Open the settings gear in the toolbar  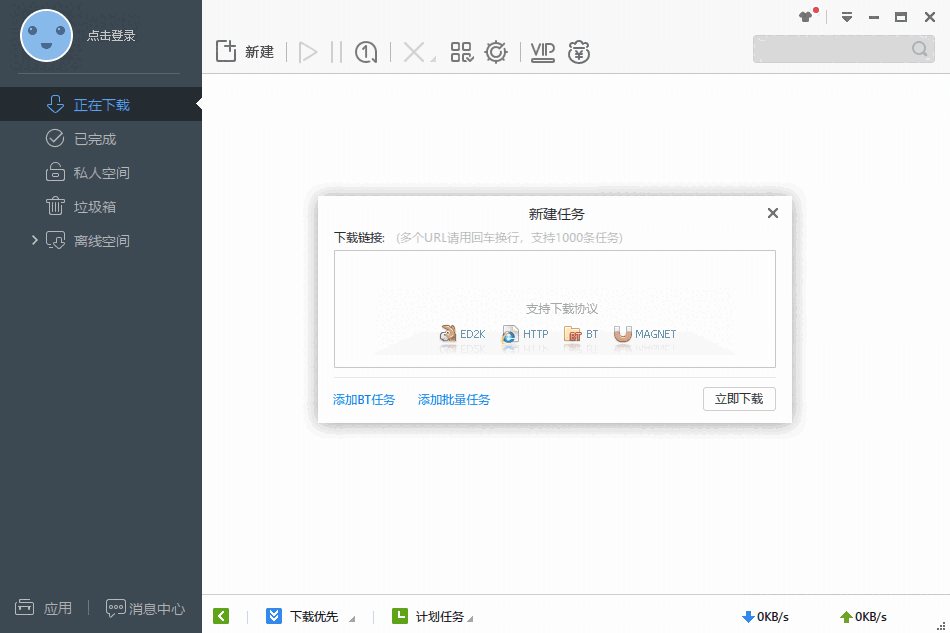(496, 51)
